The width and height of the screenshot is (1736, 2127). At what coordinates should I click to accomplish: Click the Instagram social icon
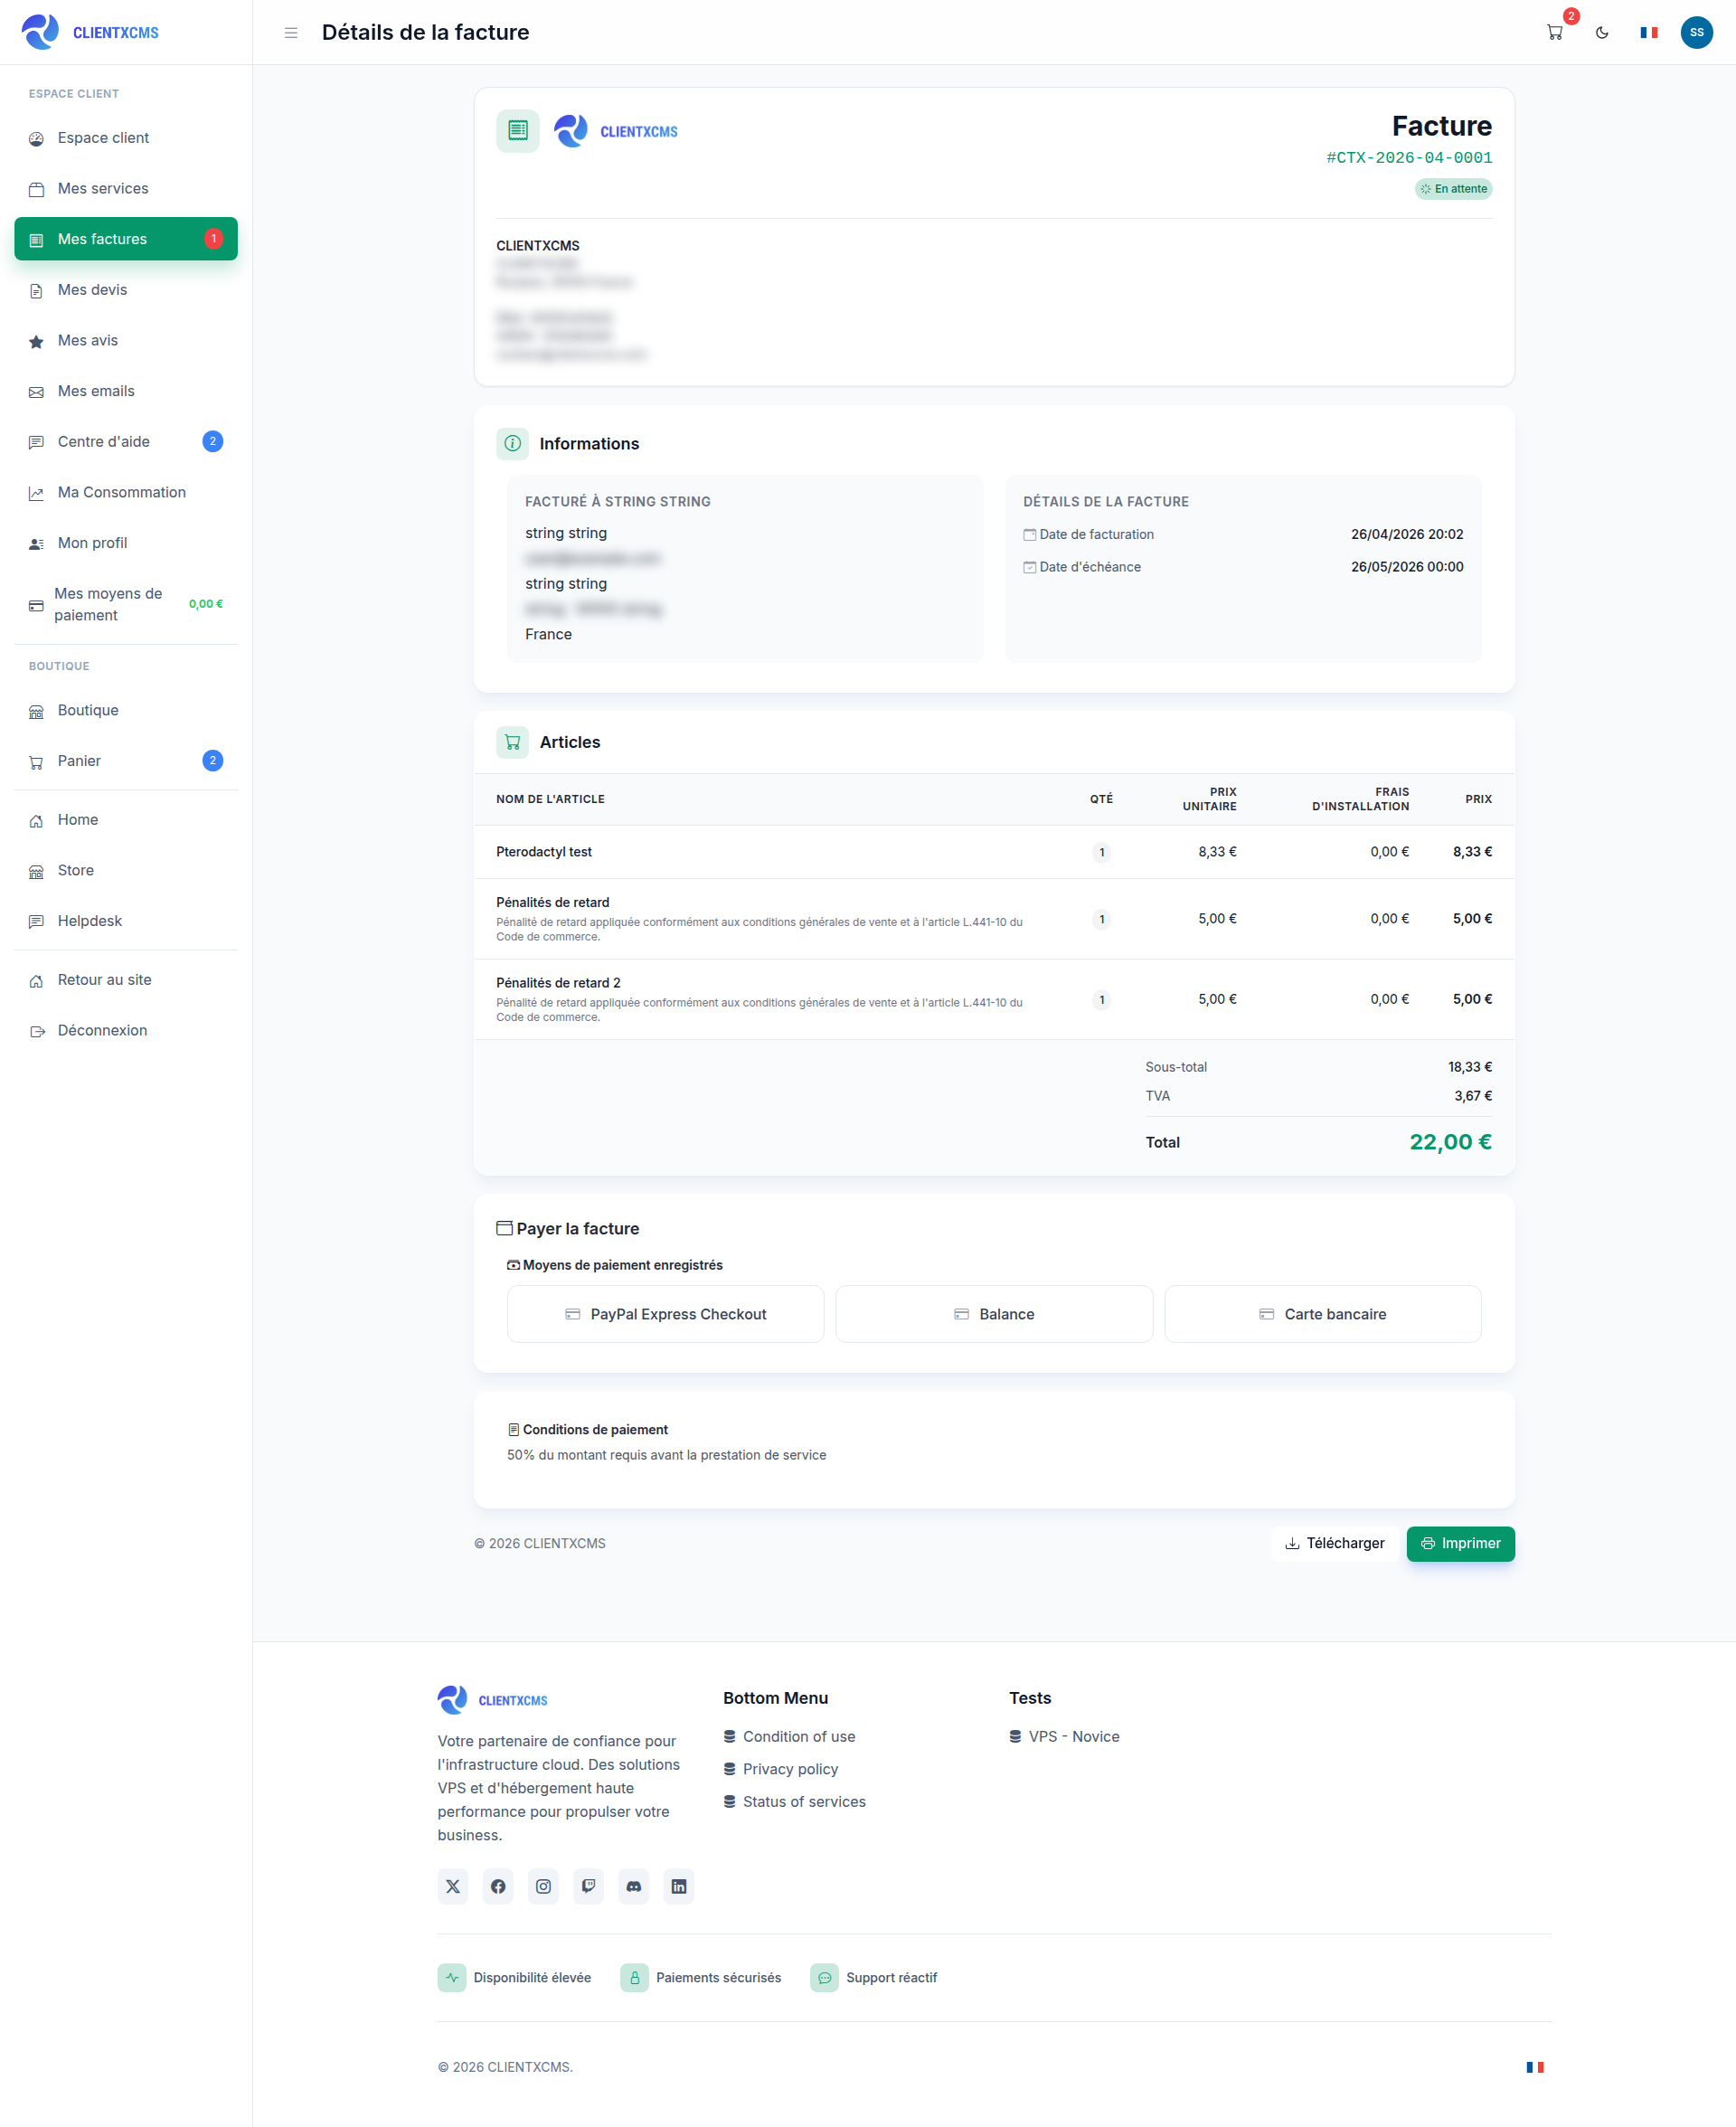click(x=543, y=1886)
